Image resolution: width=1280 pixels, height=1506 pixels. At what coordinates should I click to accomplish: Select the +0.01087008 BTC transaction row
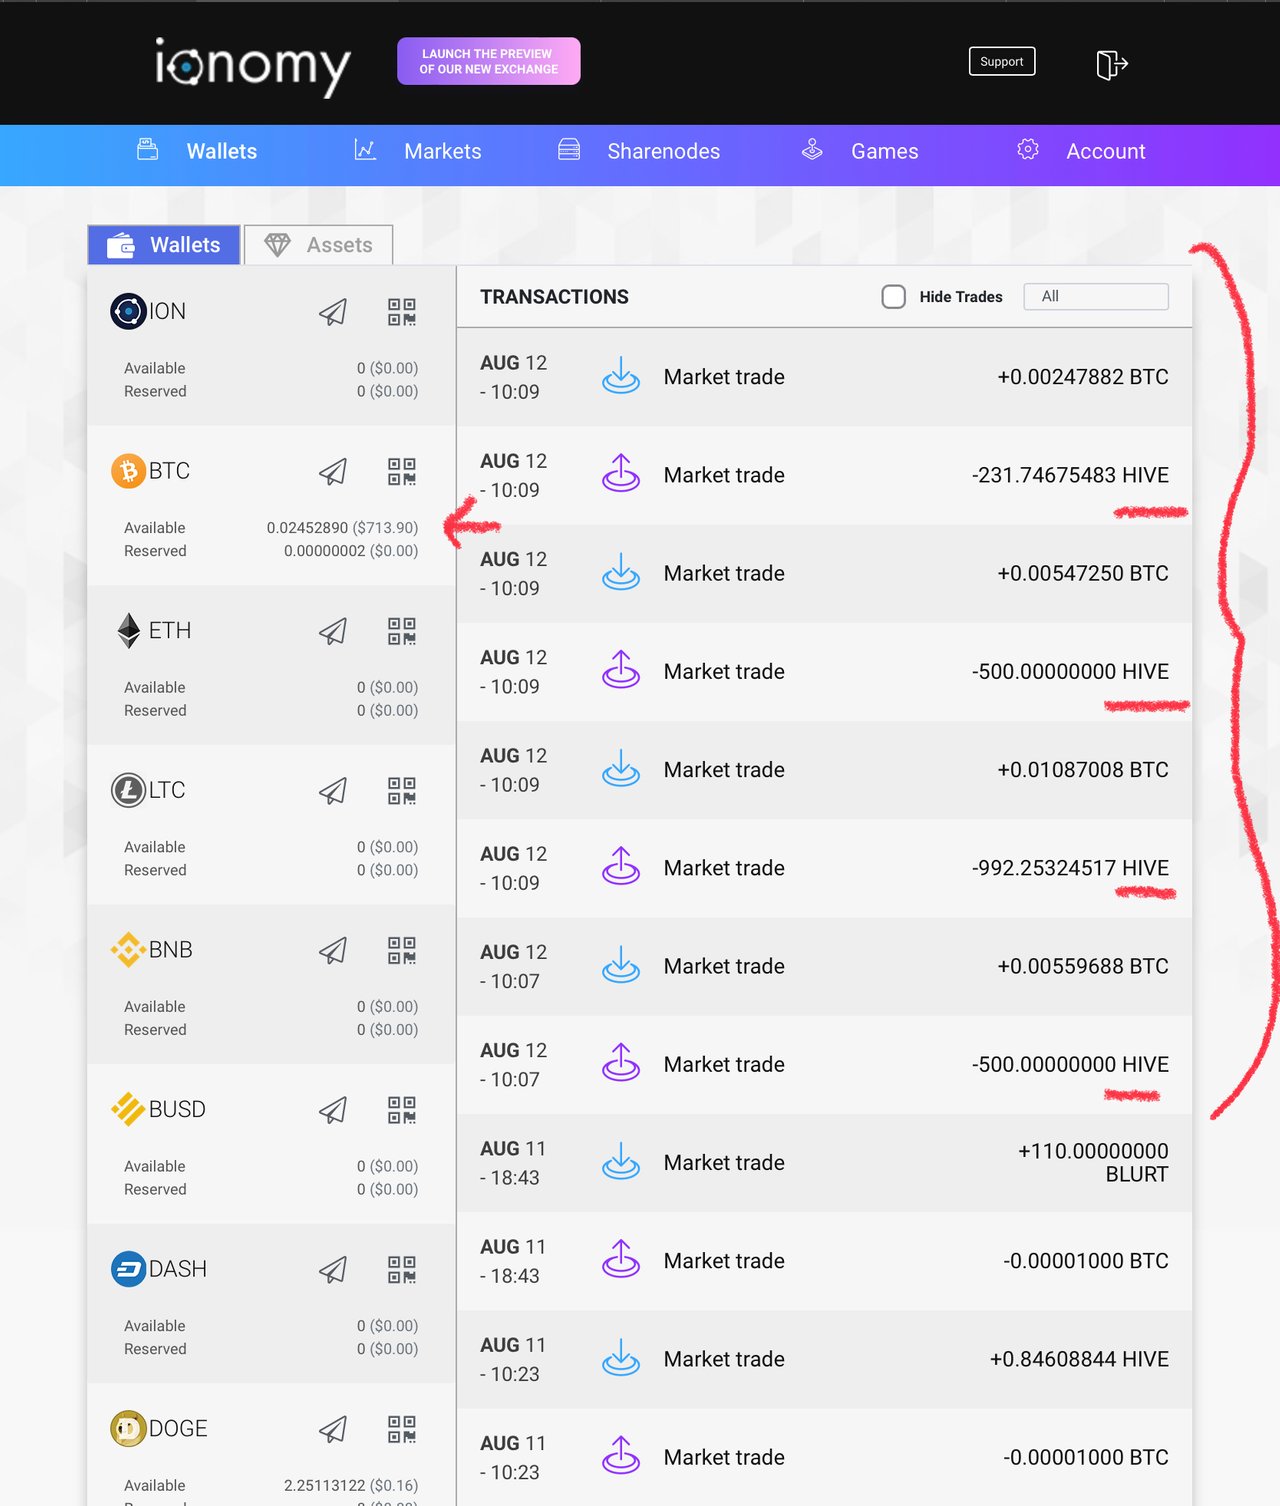click(x=825, y=770)
